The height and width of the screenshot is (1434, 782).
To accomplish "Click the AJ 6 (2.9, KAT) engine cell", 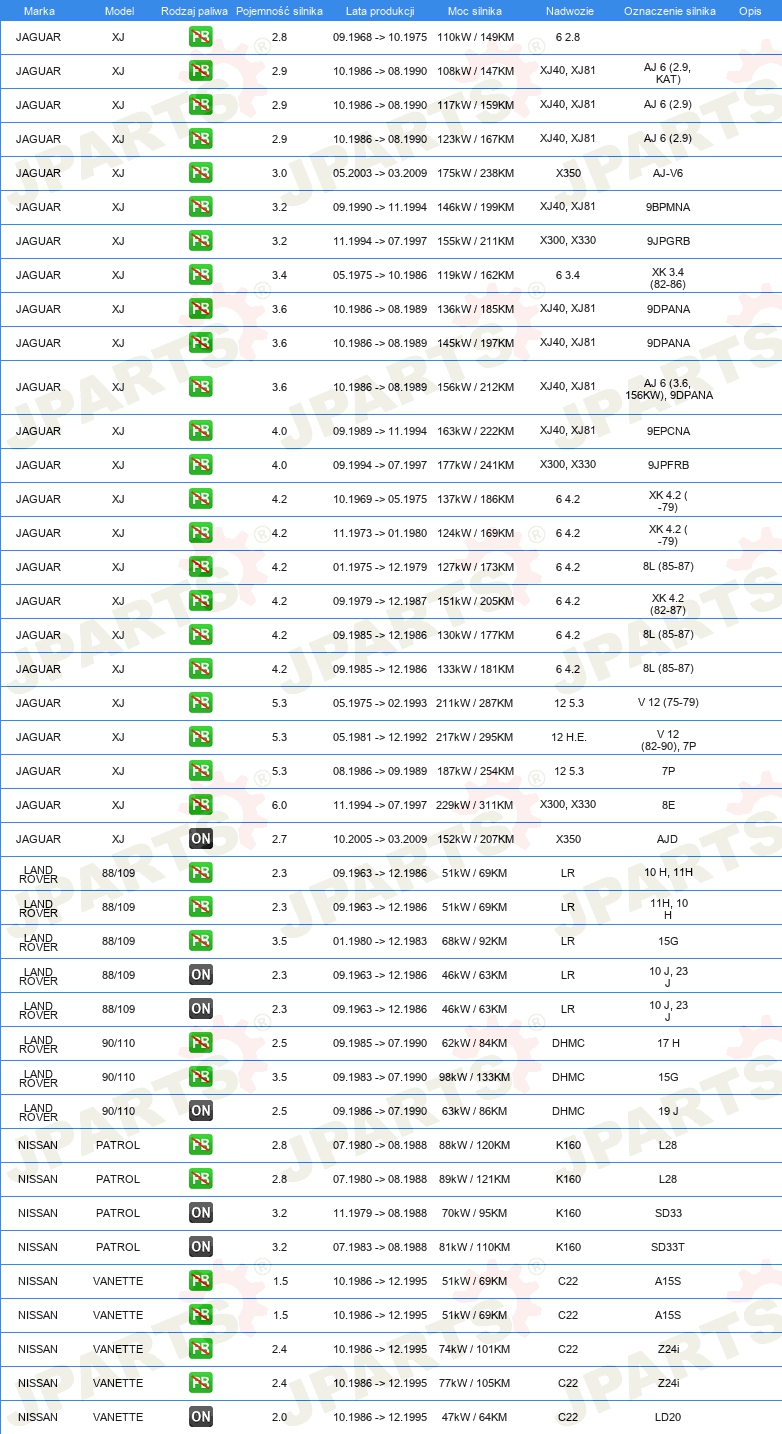I will tap(668, 72).
